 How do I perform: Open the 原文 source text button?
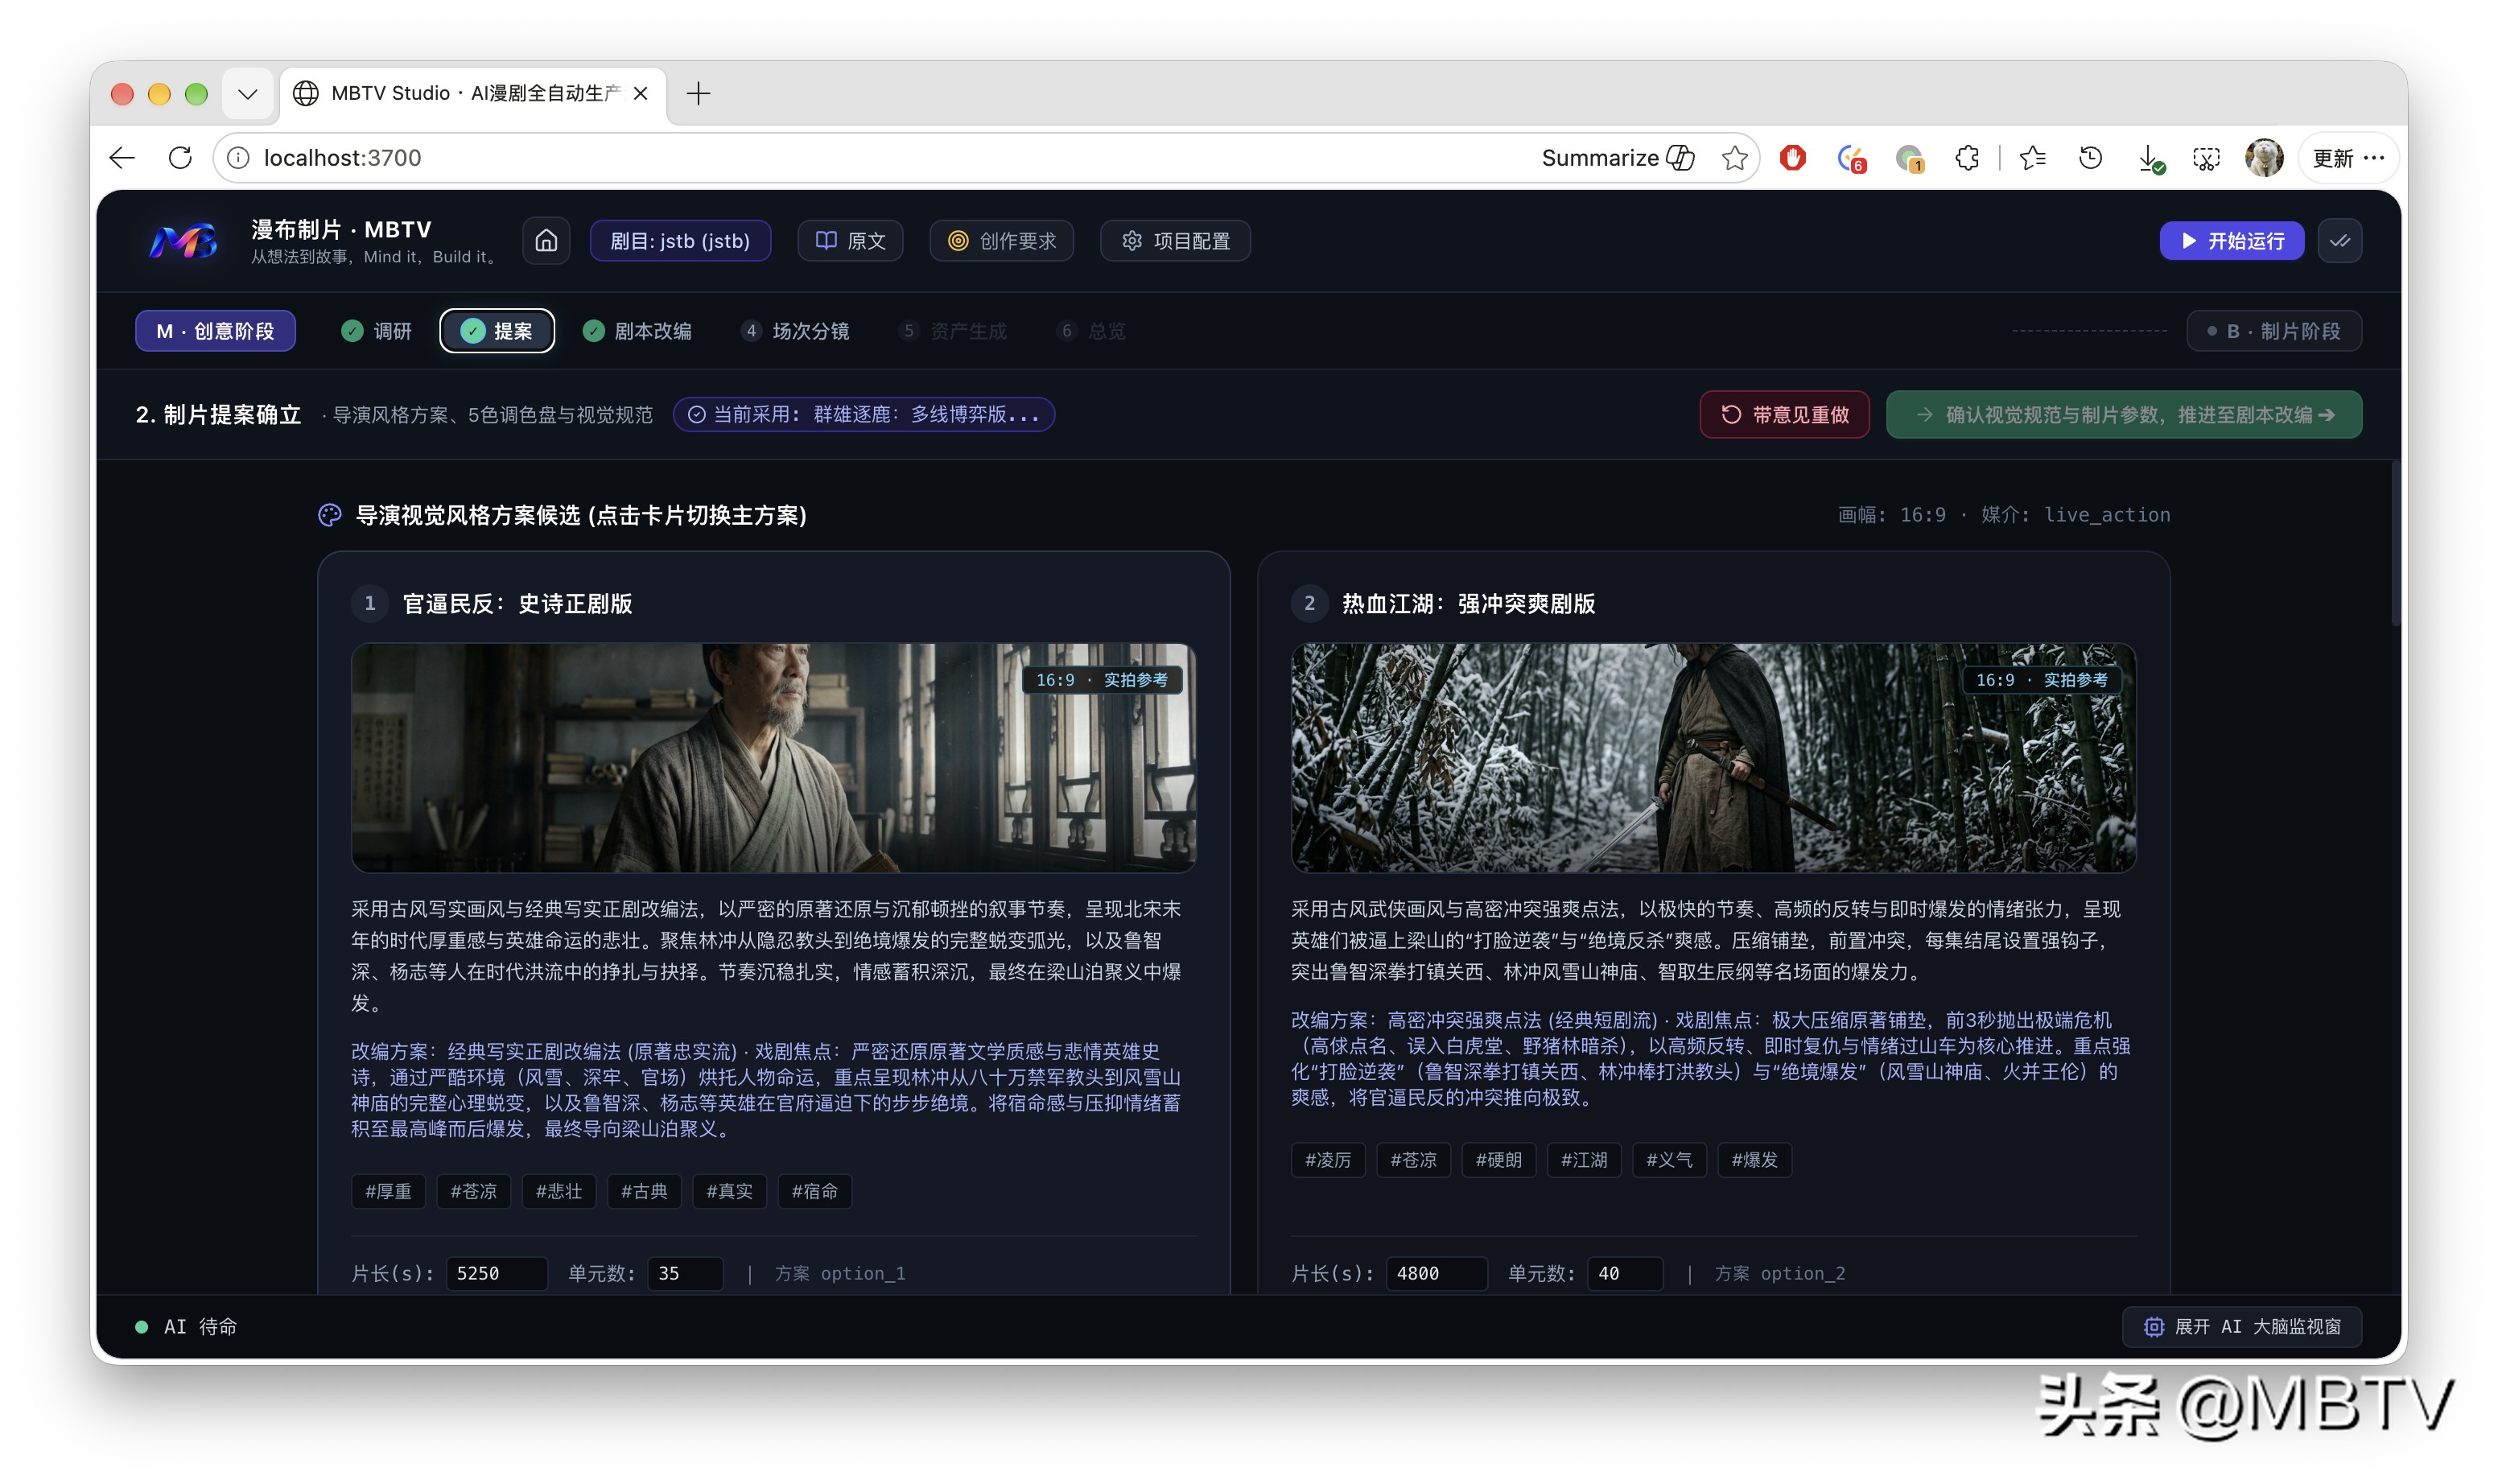pos(850,241)
